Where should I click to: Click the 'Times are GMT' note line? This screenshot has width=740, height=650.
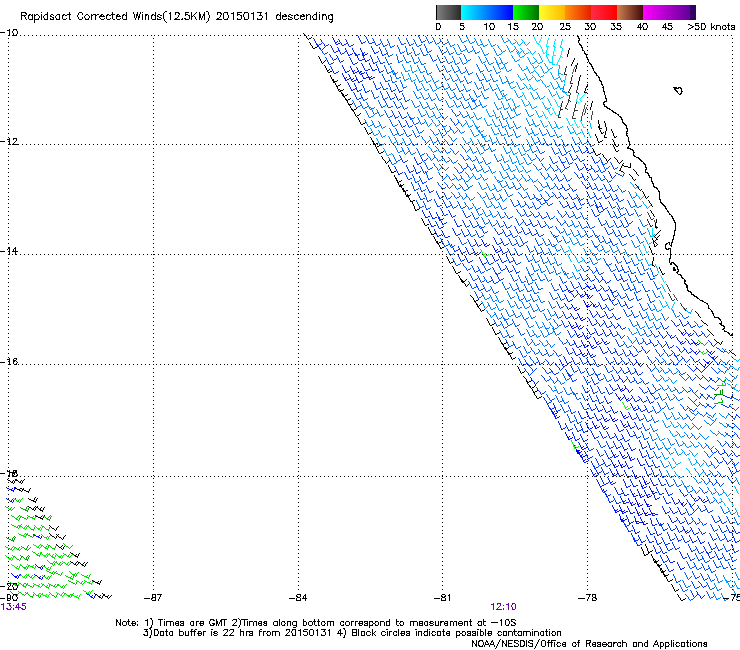pos(316,623)
